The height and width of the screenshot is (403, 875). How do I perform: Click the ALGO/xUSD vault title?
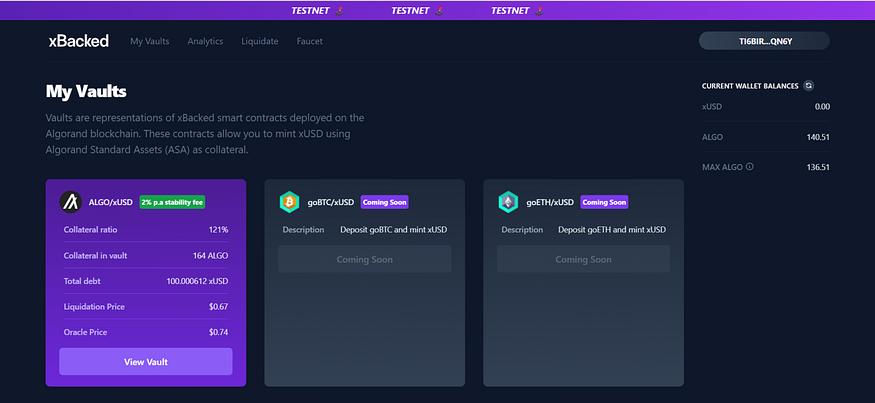[x=110, y=202]
